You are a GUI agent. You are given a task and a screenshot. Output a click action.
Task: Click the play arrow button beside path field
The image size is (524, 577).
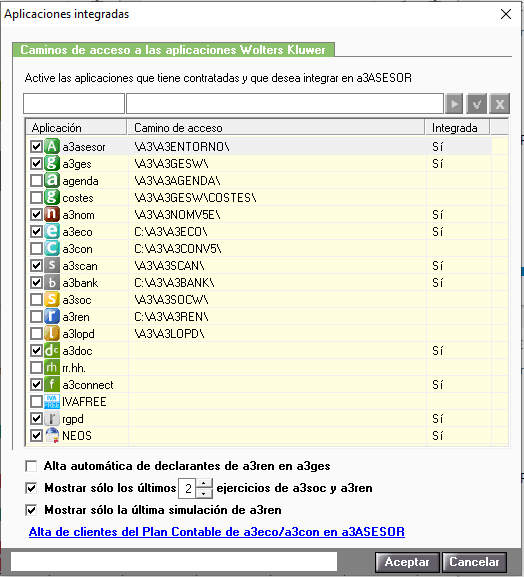tap(454, 104)
